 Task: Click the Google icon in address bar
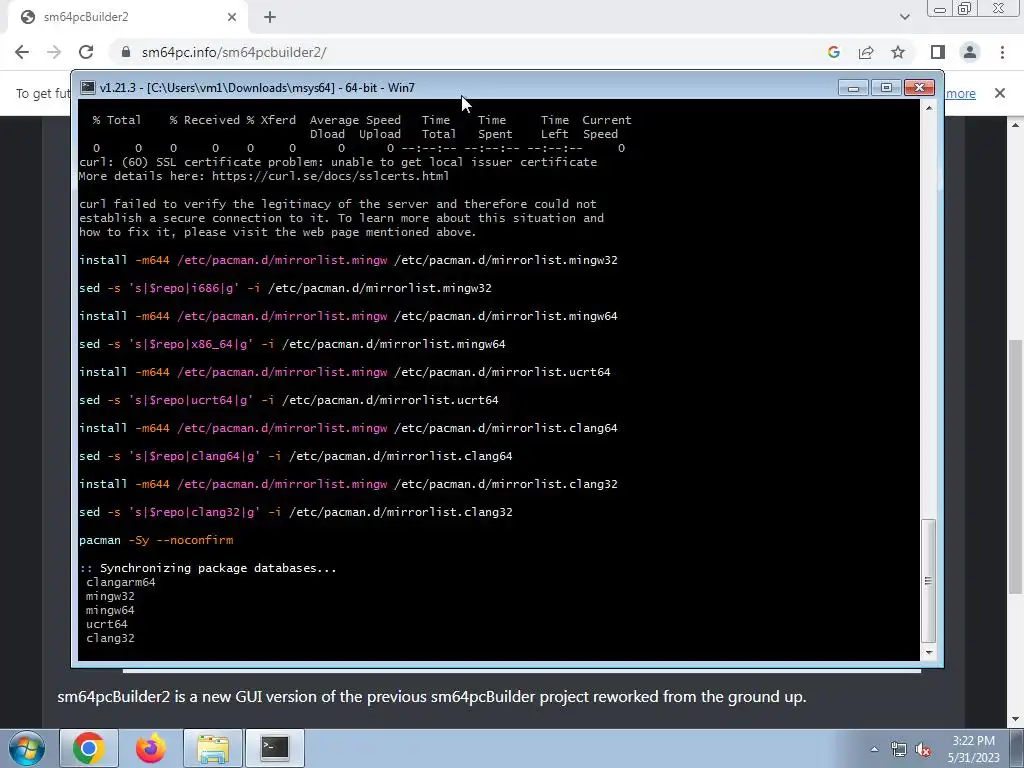pos(833,52)
